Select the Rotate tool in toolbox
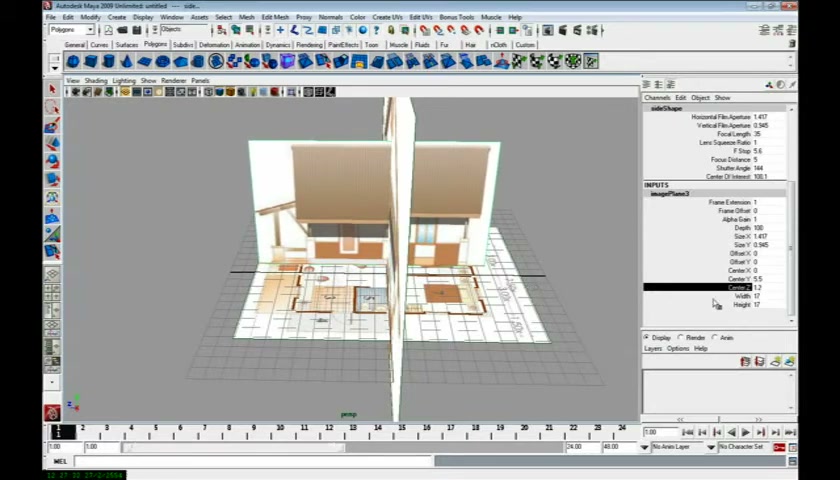This screenshot has width=840, height=480. (x=52, y=161)
